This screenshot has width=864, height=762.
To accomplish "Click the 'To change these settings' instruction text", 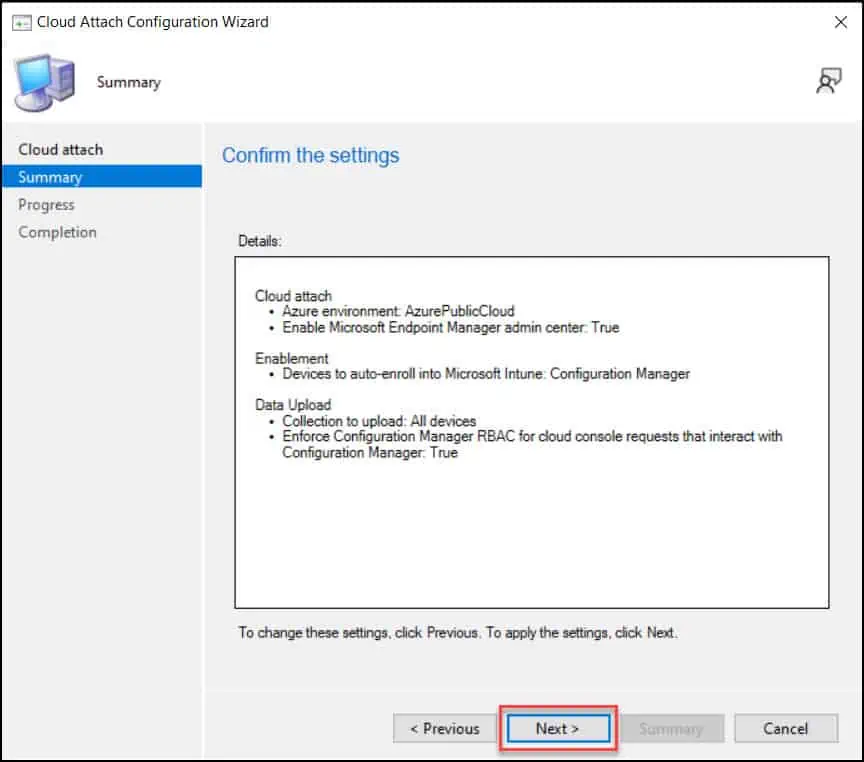I will (457, 633).
